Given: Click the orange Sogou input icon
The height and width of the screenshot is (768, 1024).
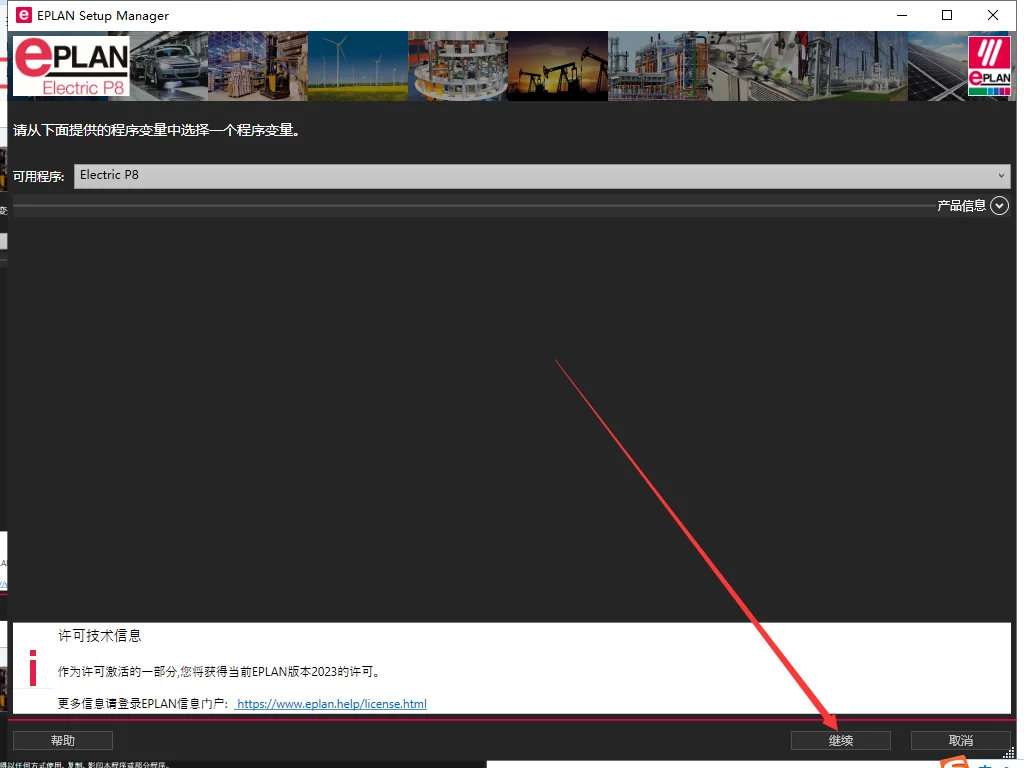Looking at the screenshot, I should (x=957, y=762).
